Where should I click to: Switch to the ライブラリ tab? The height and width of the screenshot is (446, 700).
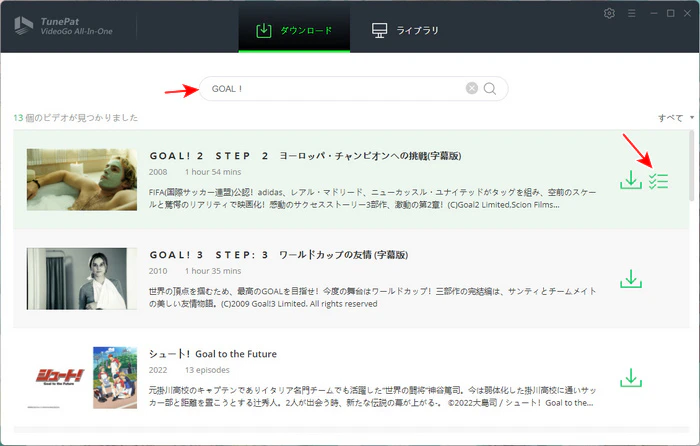coord(405,30)
